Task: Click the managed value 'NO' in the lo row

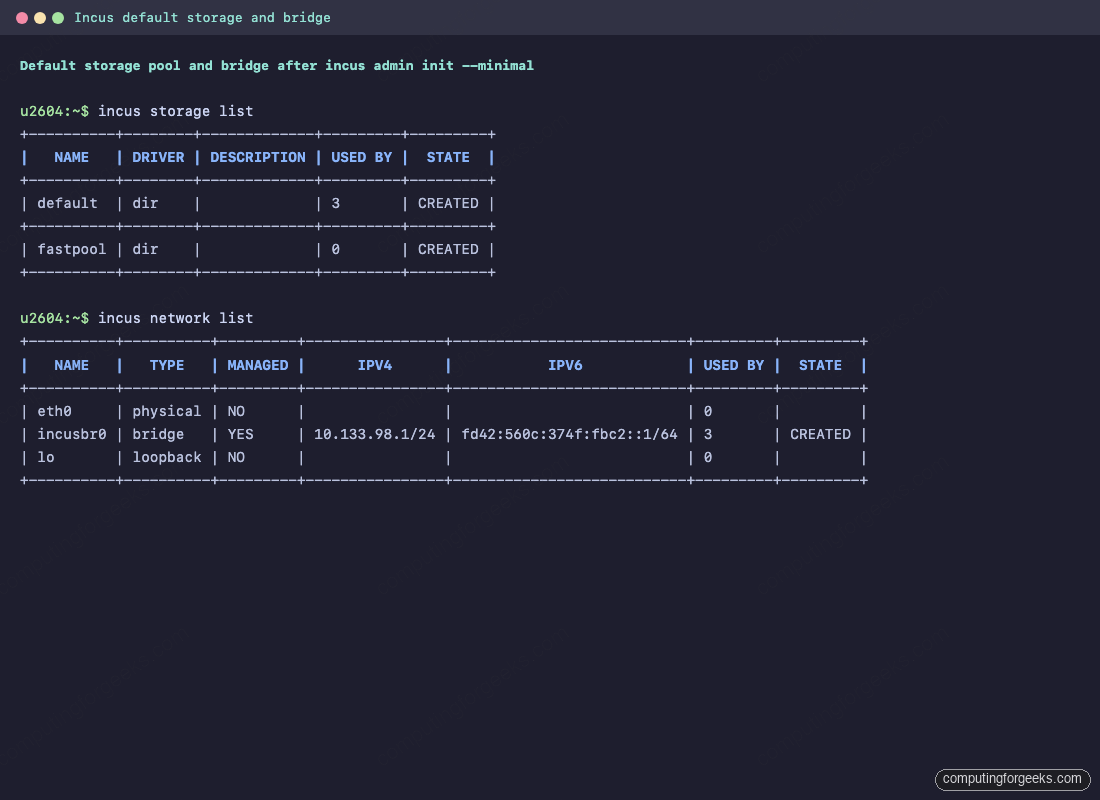Action: click(x=236, y=458)
